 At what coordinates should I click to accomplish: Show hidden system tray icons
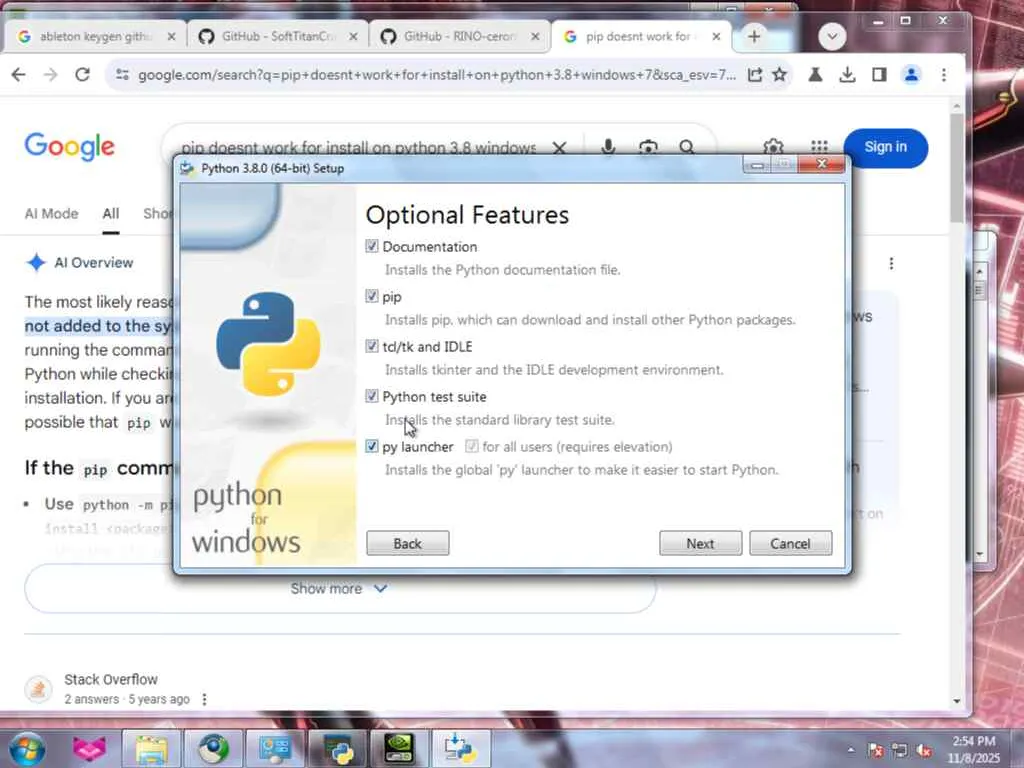(850, 750)
